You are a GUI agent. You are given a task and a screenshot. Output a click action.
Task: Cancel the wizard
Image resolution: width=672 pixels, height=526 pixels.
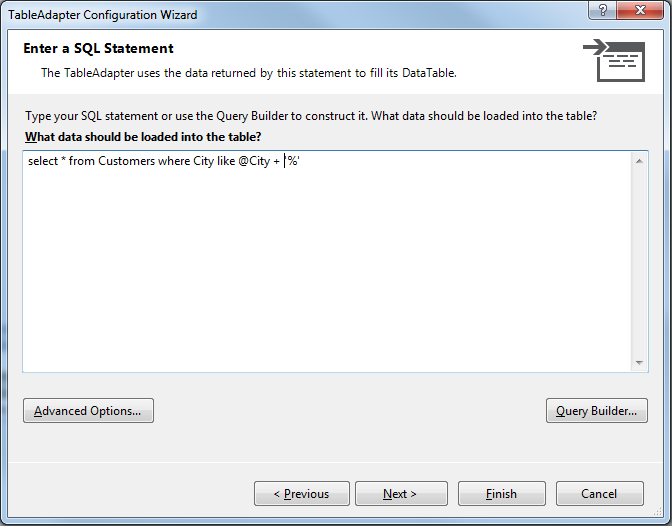pyautogui.click(x=600, y=493)
